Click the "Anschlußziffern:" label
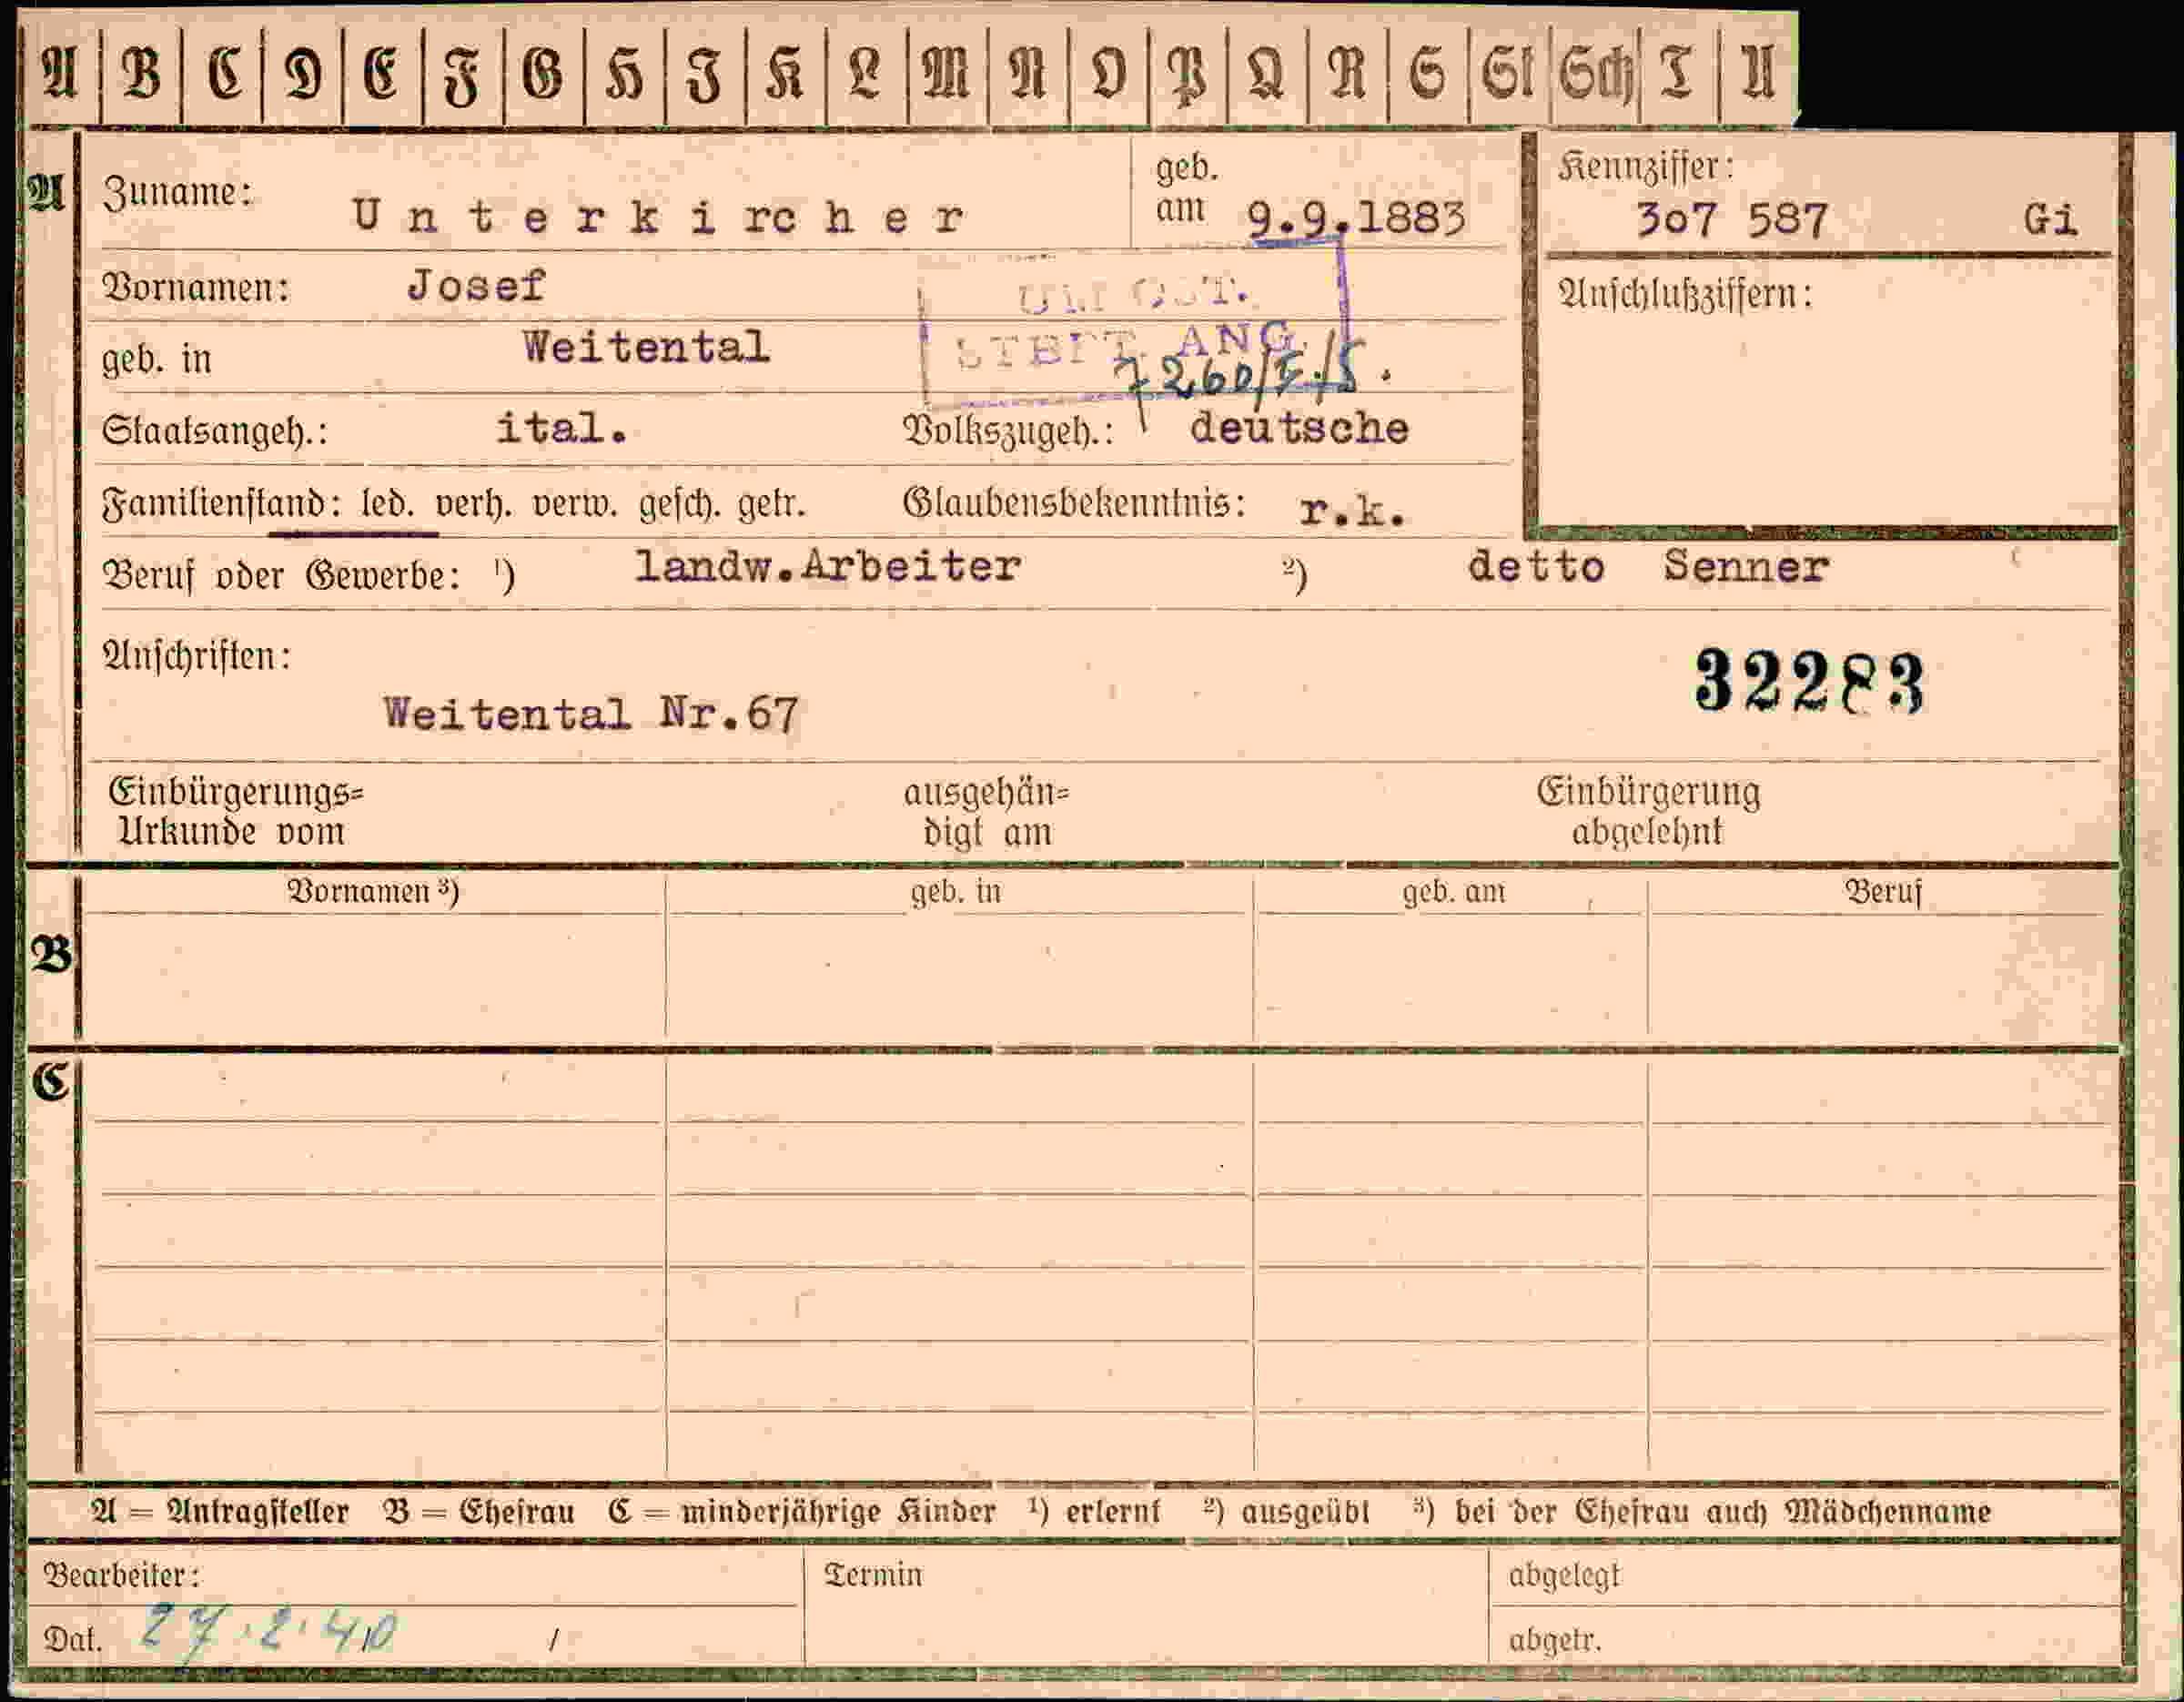2184x1702 pixels. click(x=1685, y=294)
